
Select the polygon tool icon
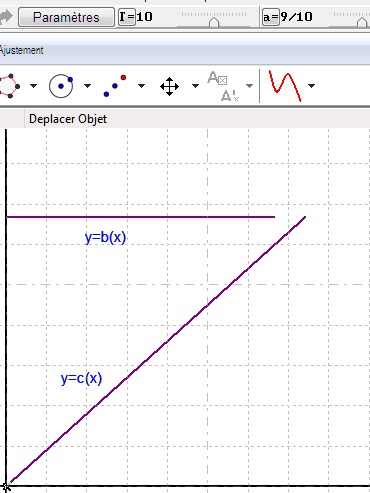(x=9, y=86)
